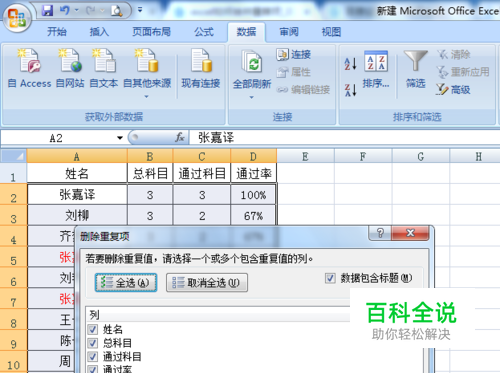Click 重新应用 reapply filter
500x373 pixels.
coord(463,72)
